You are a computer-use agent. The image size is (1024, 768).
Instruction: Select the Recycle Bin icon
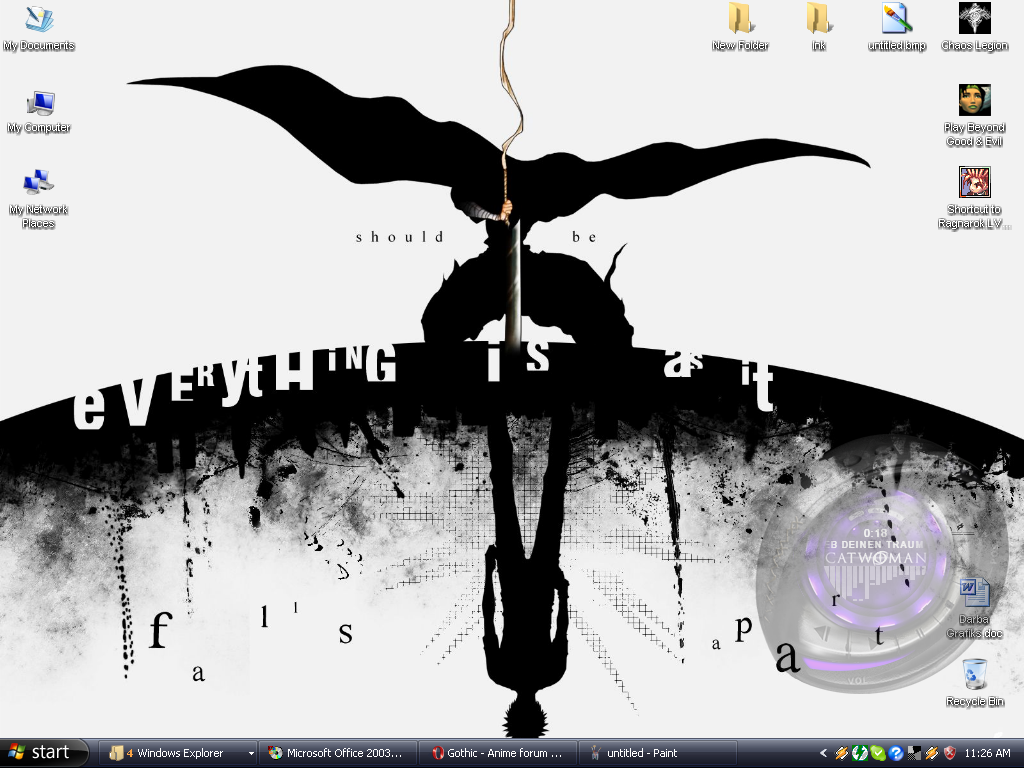(974, 682)
